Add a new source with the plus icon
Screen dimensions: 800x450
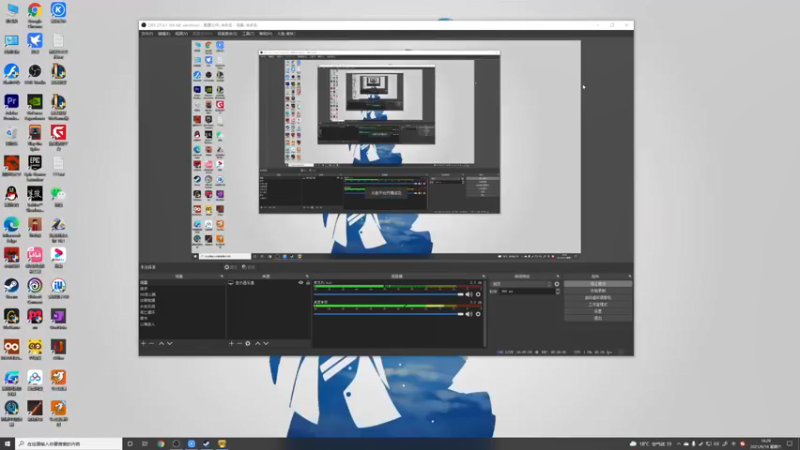[x=231, y=343]
